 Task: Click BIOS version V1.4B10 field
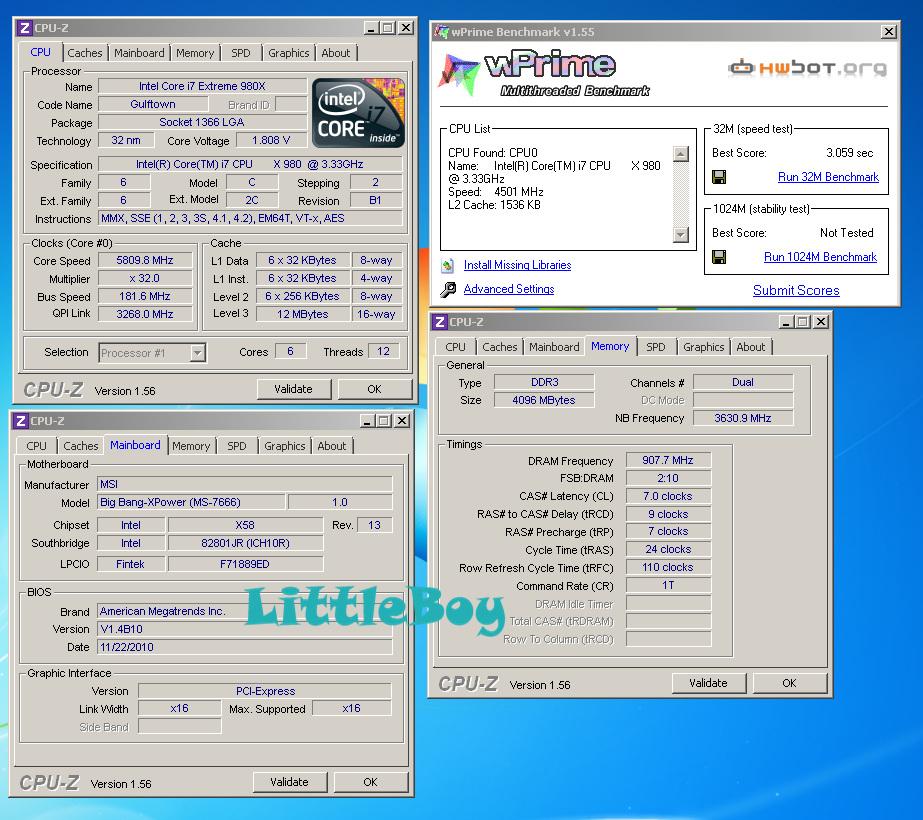point(245,630)
